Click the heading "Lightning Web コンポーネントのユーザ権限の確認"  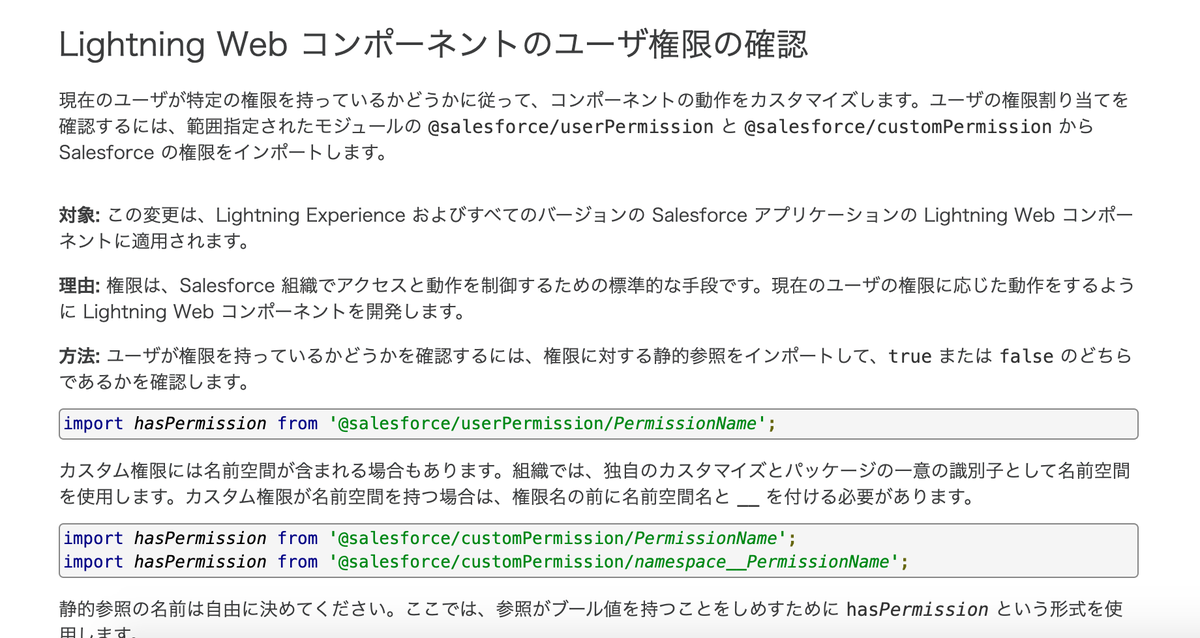pos(433,45)
